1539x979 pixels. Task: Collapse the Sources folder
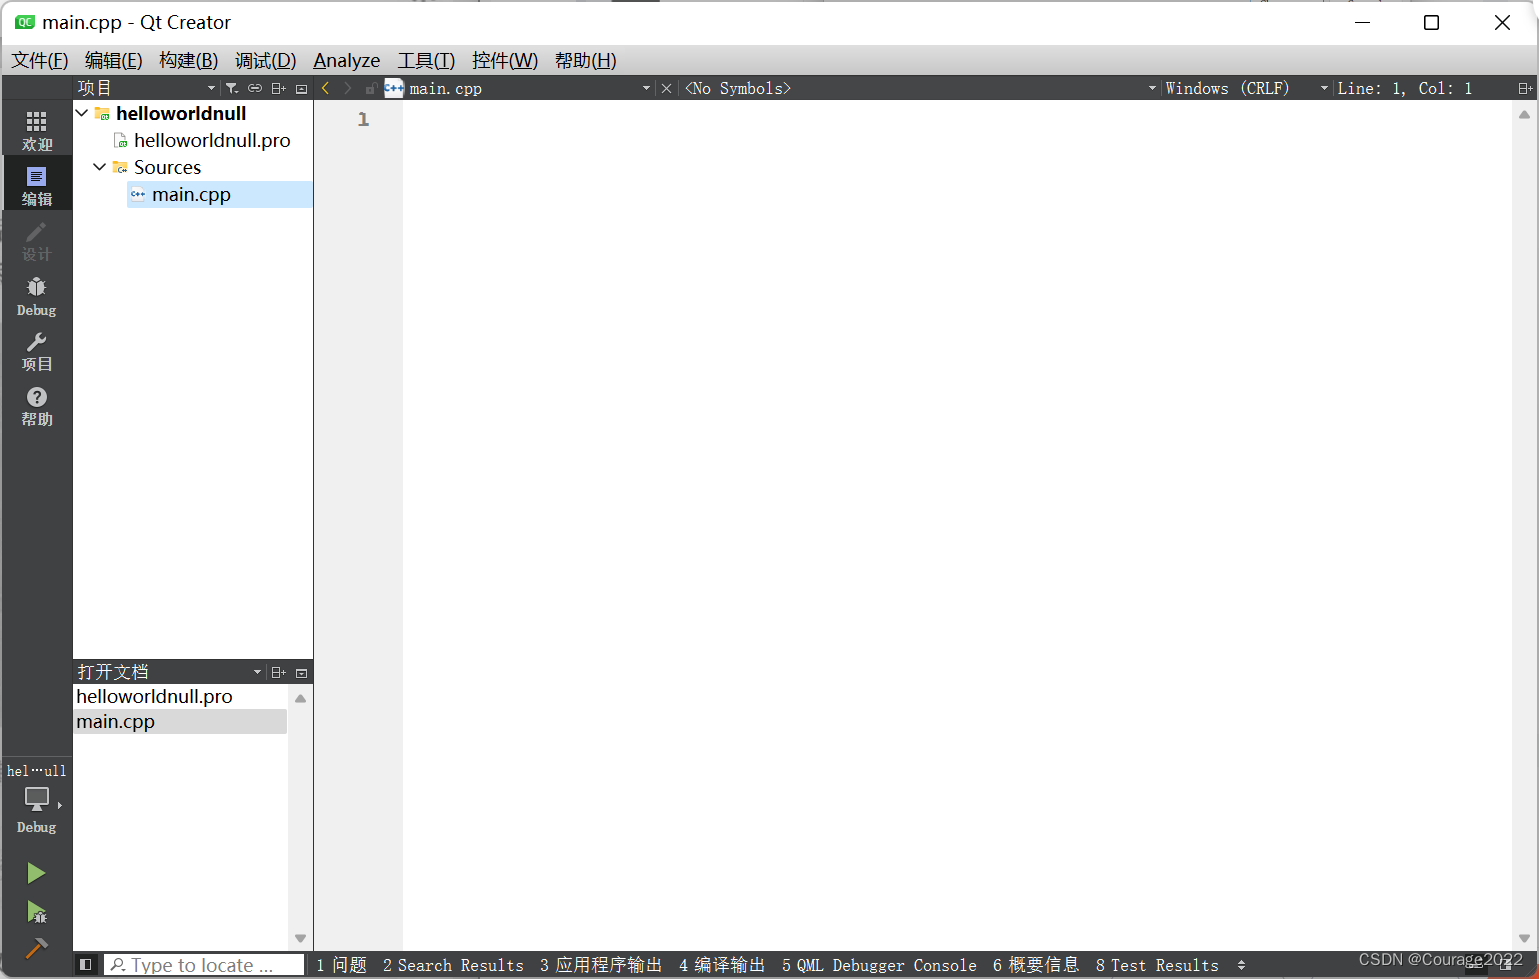click(x=100, y=167)
